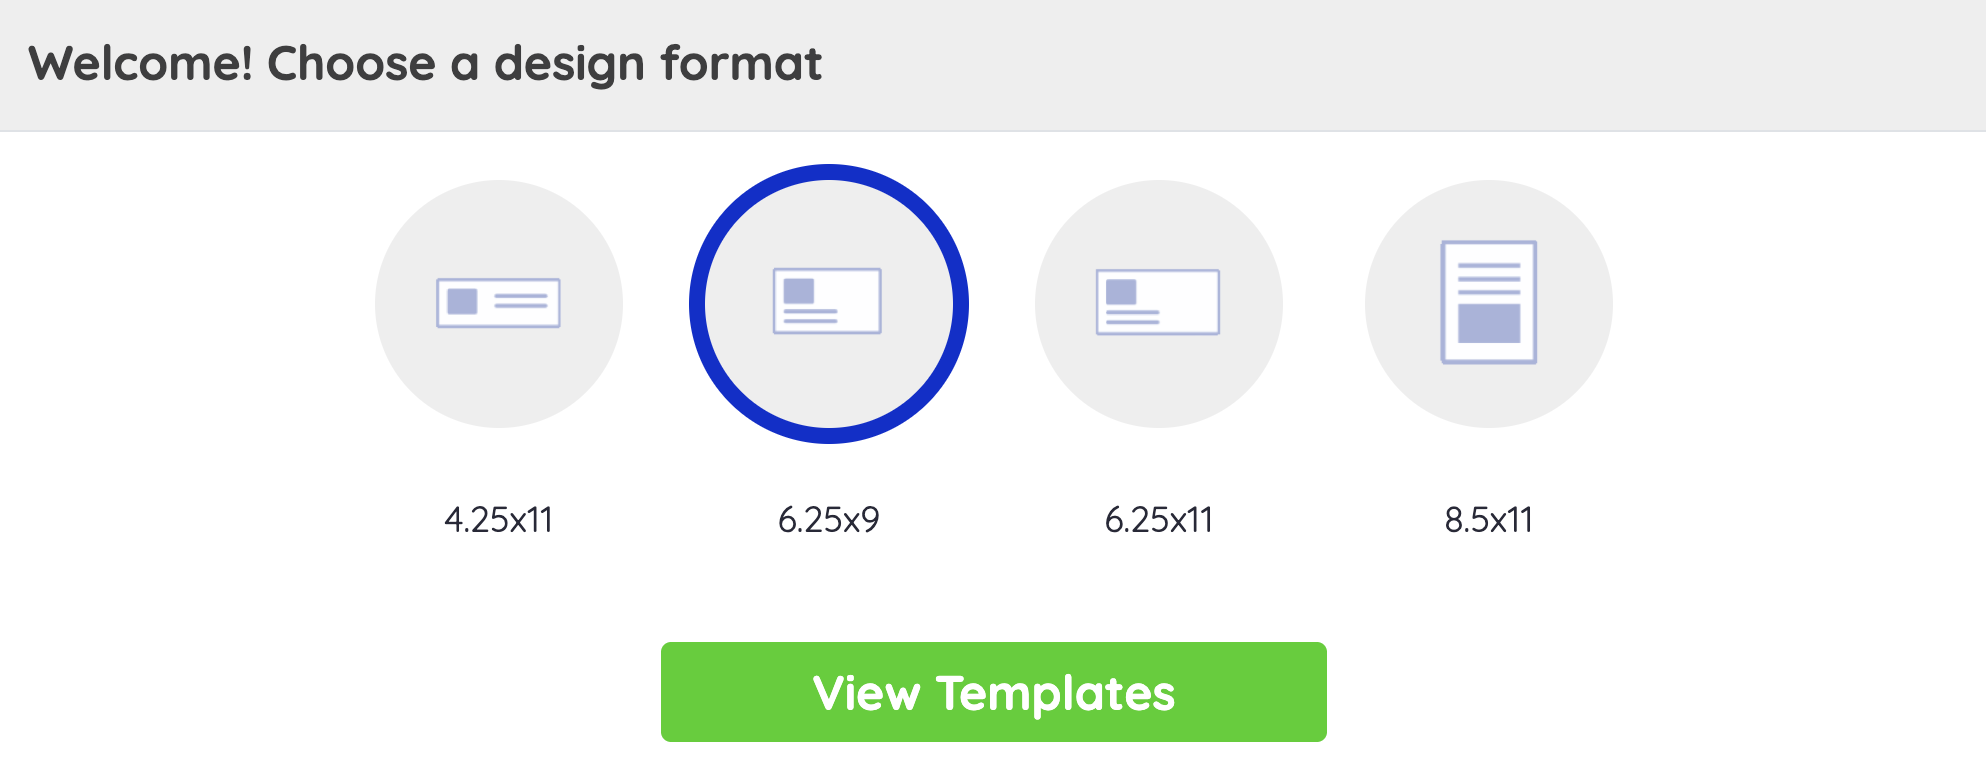Click the 4.25x11 size label
The width and height of the screenshot is (1986, 770).
[x=498, y=520]
